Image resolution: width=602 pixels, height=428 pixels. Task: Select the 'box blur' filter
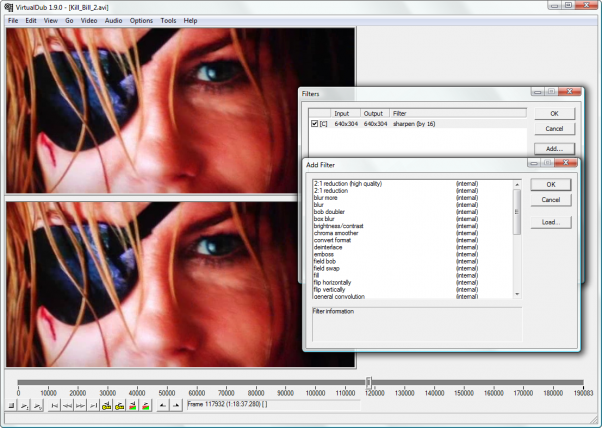pos(413,219)
